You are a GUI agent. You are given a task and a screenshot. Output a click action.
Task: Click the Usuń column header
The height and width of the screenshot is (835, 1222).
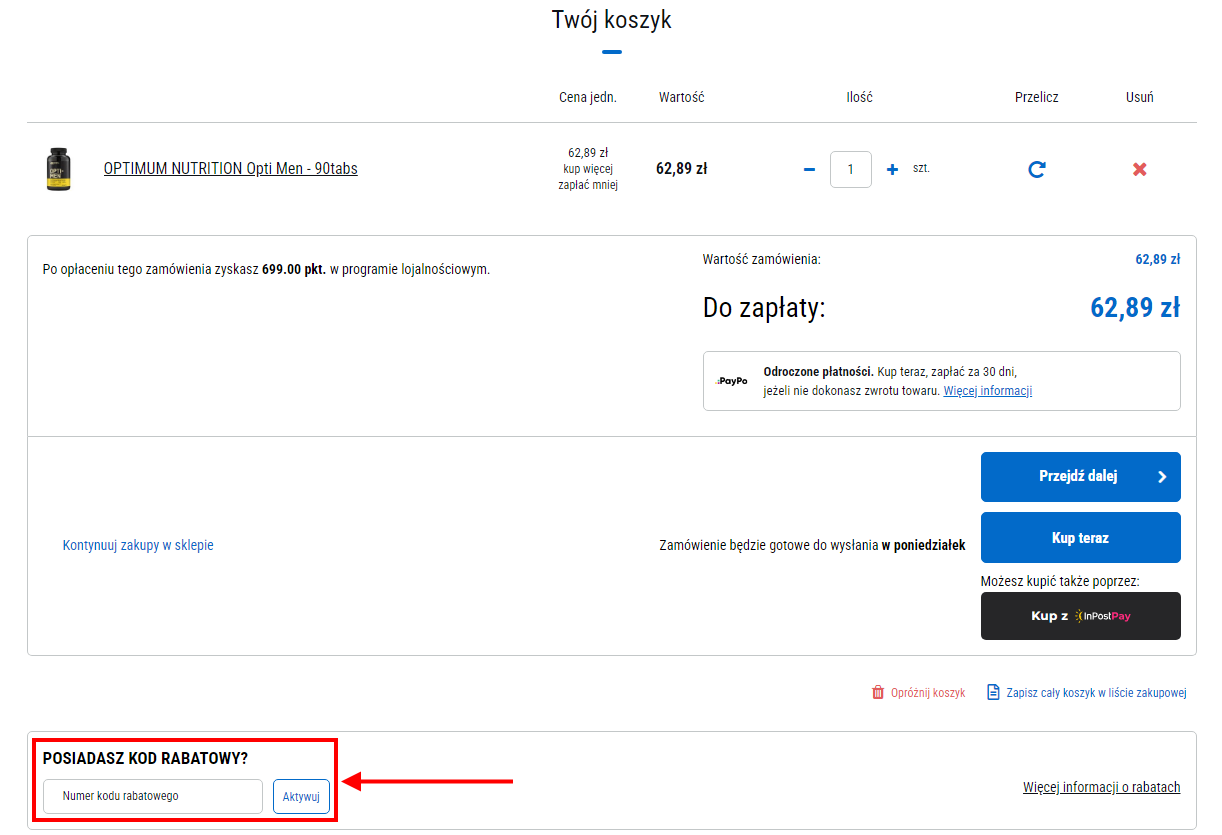pyautogui.click(x=1140, y=97)
